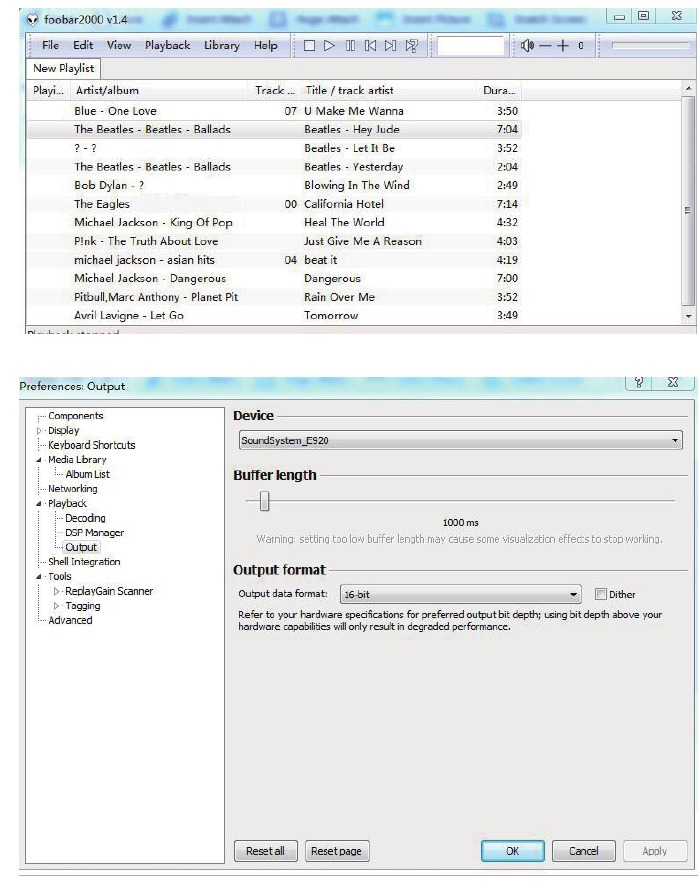Screen dimensions: 699x887
Task: Open the Edit menu
Action: [x=83, y=45]
